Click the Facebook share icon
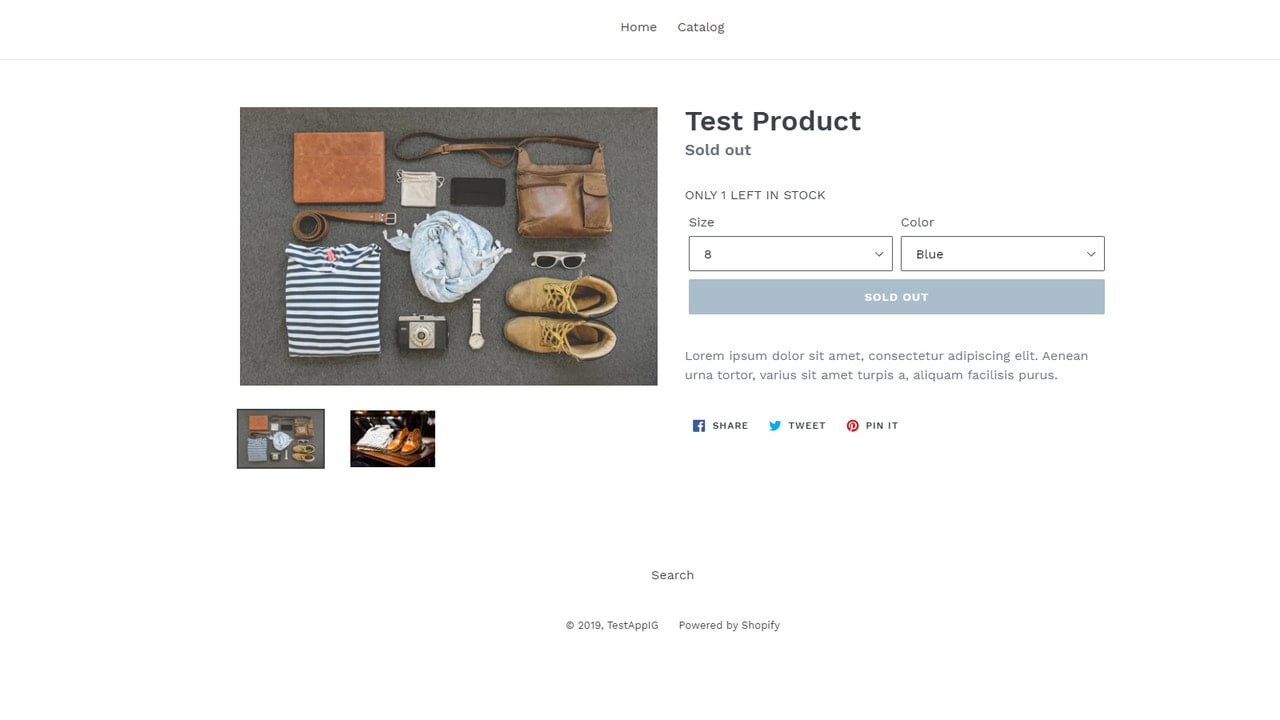The height and width of the screenshot is (720, 1280). (699, 426)
